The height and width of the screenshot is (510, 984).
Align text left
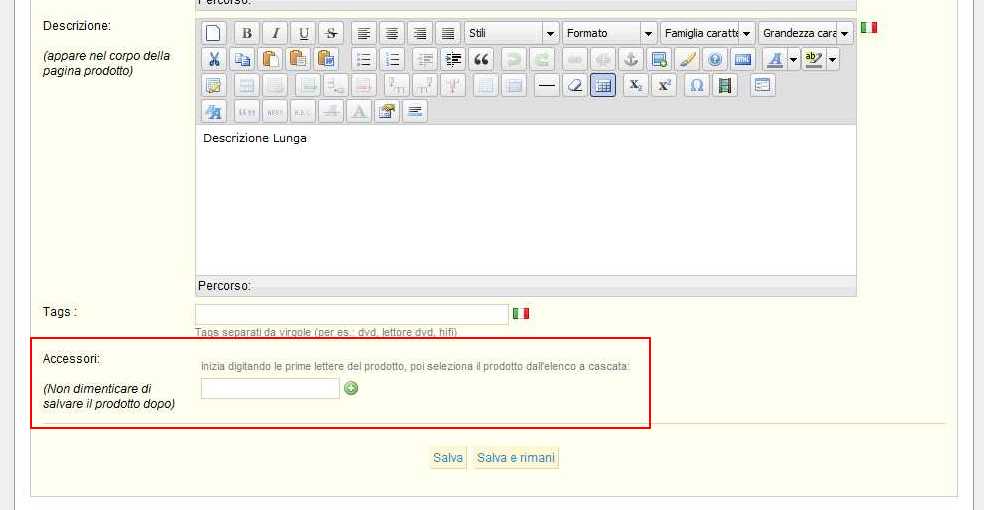tap(363, 33)
